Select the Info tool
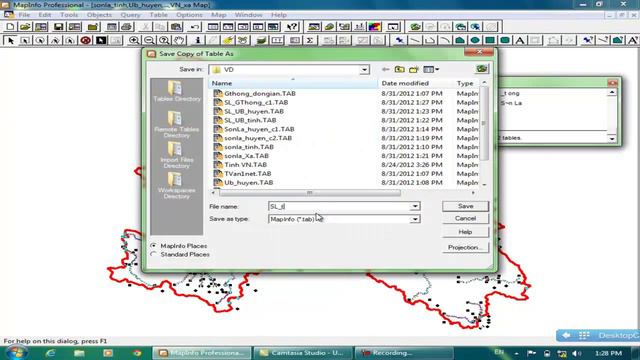Viewport: 640px width, 360px height. [198, 40]
